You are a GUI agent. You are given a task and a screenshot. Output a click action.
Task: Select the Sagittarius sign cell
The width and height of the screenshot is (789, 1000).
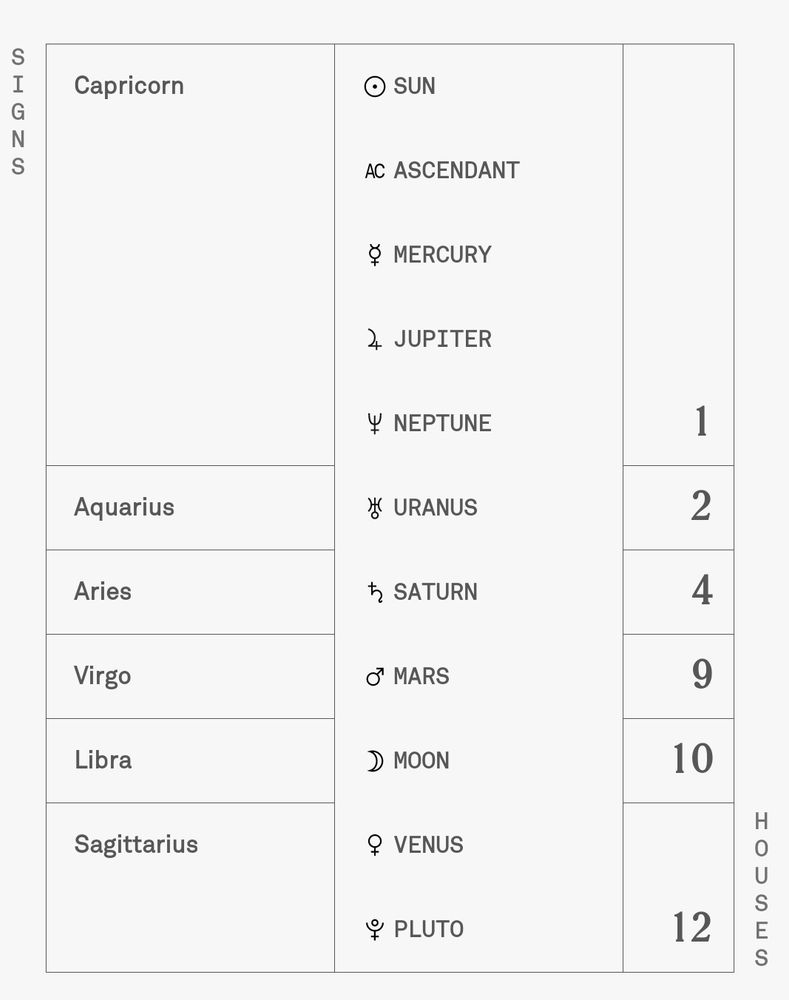190,887
